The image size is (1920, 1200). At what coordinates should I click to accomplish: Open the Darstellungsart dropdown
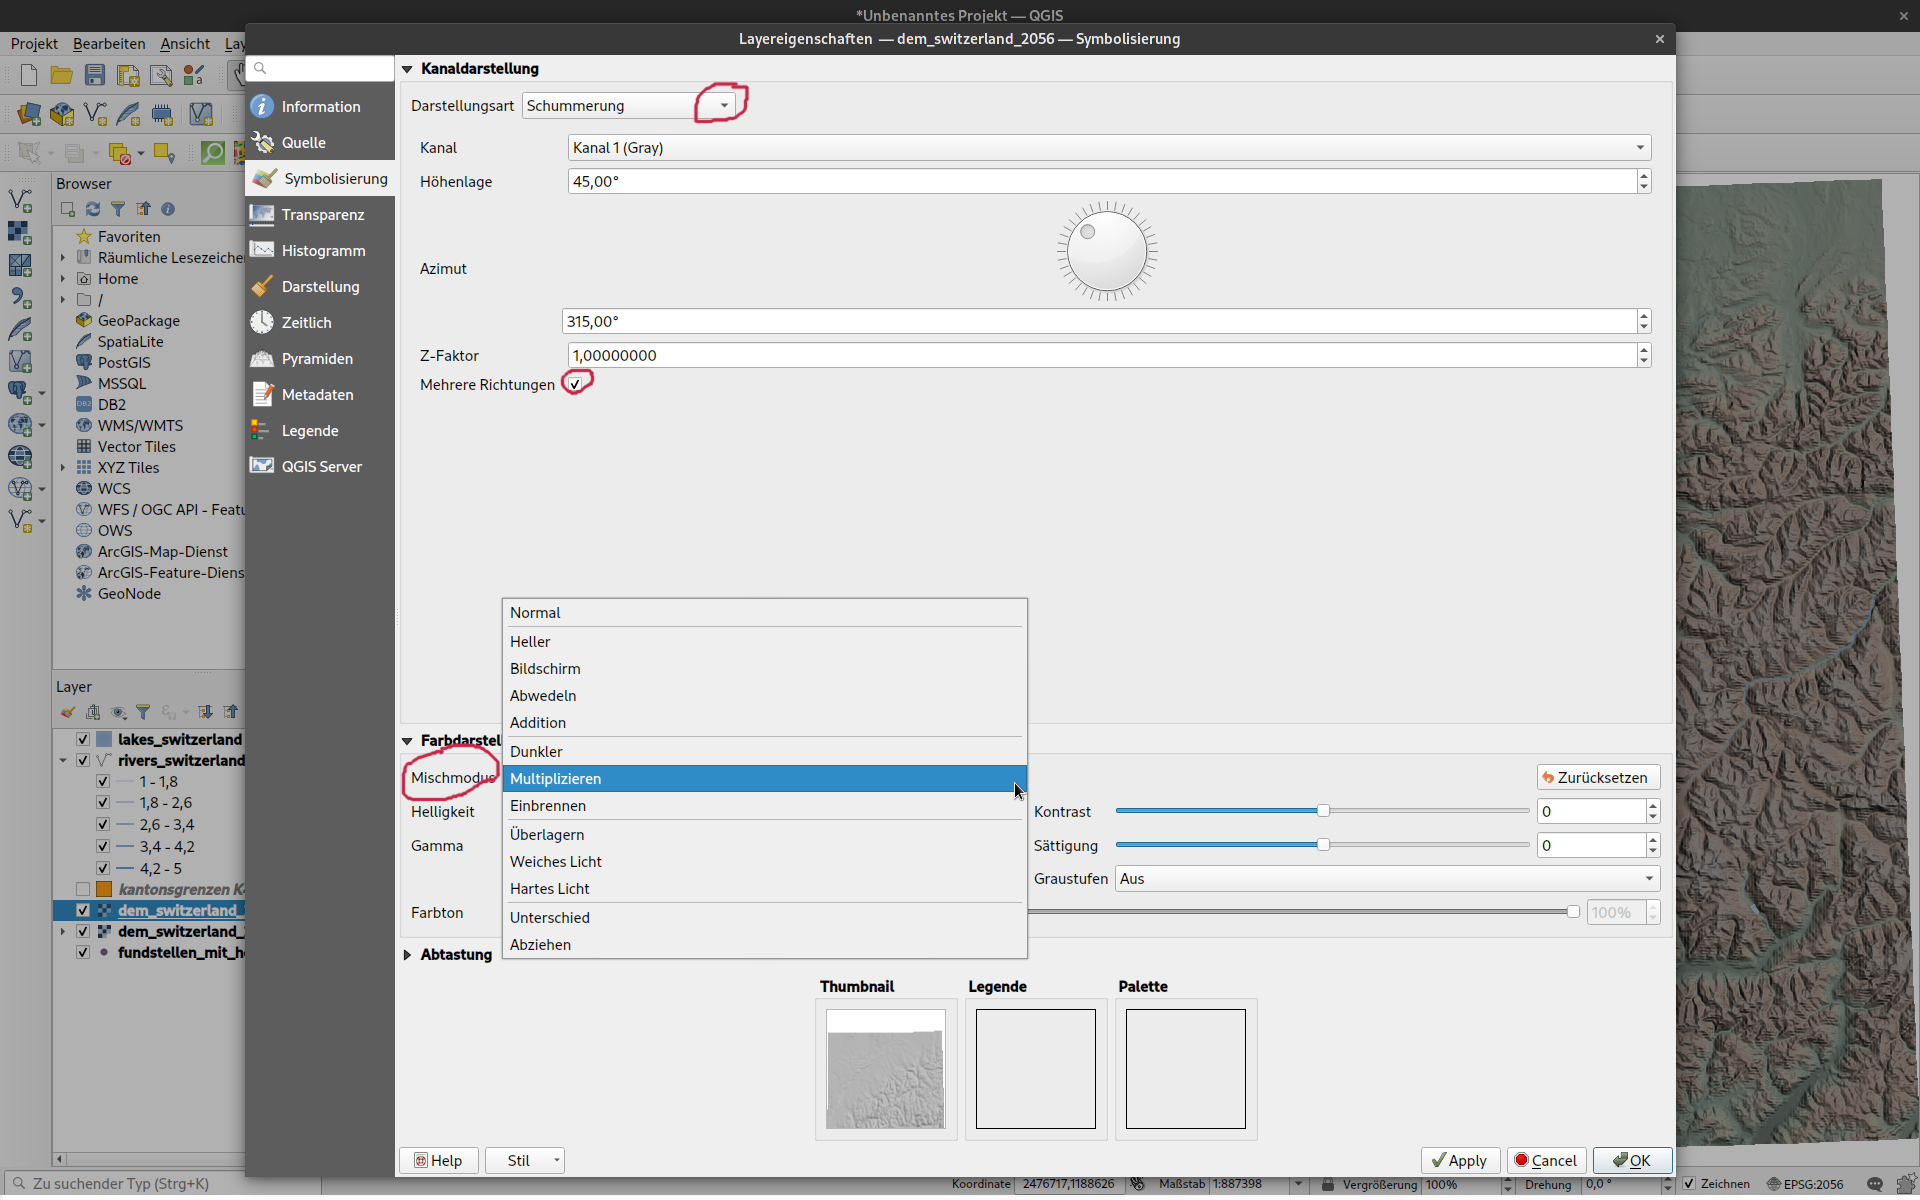click(x=630, y=106)
